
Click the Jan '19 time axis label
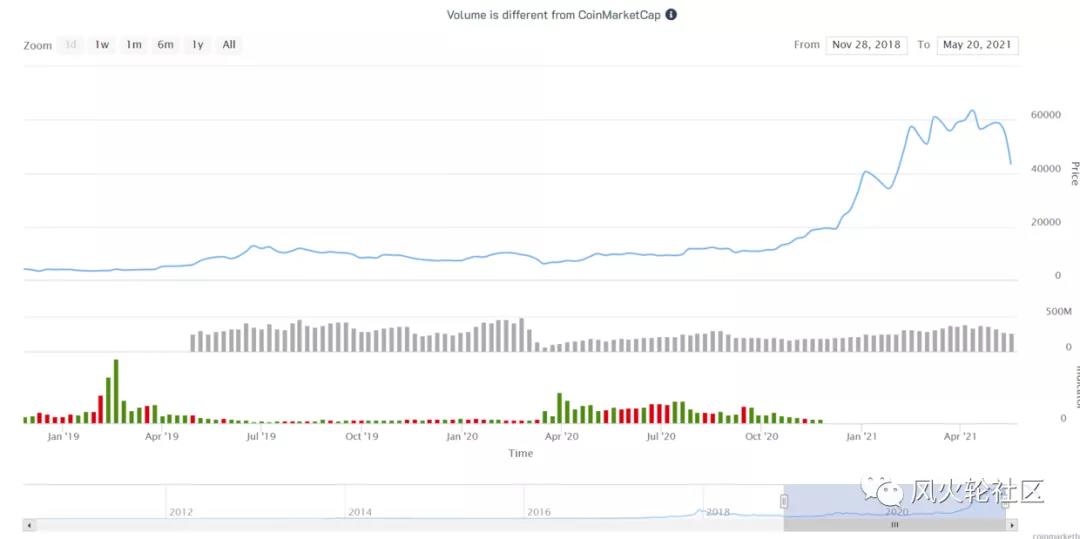point(63,436)
